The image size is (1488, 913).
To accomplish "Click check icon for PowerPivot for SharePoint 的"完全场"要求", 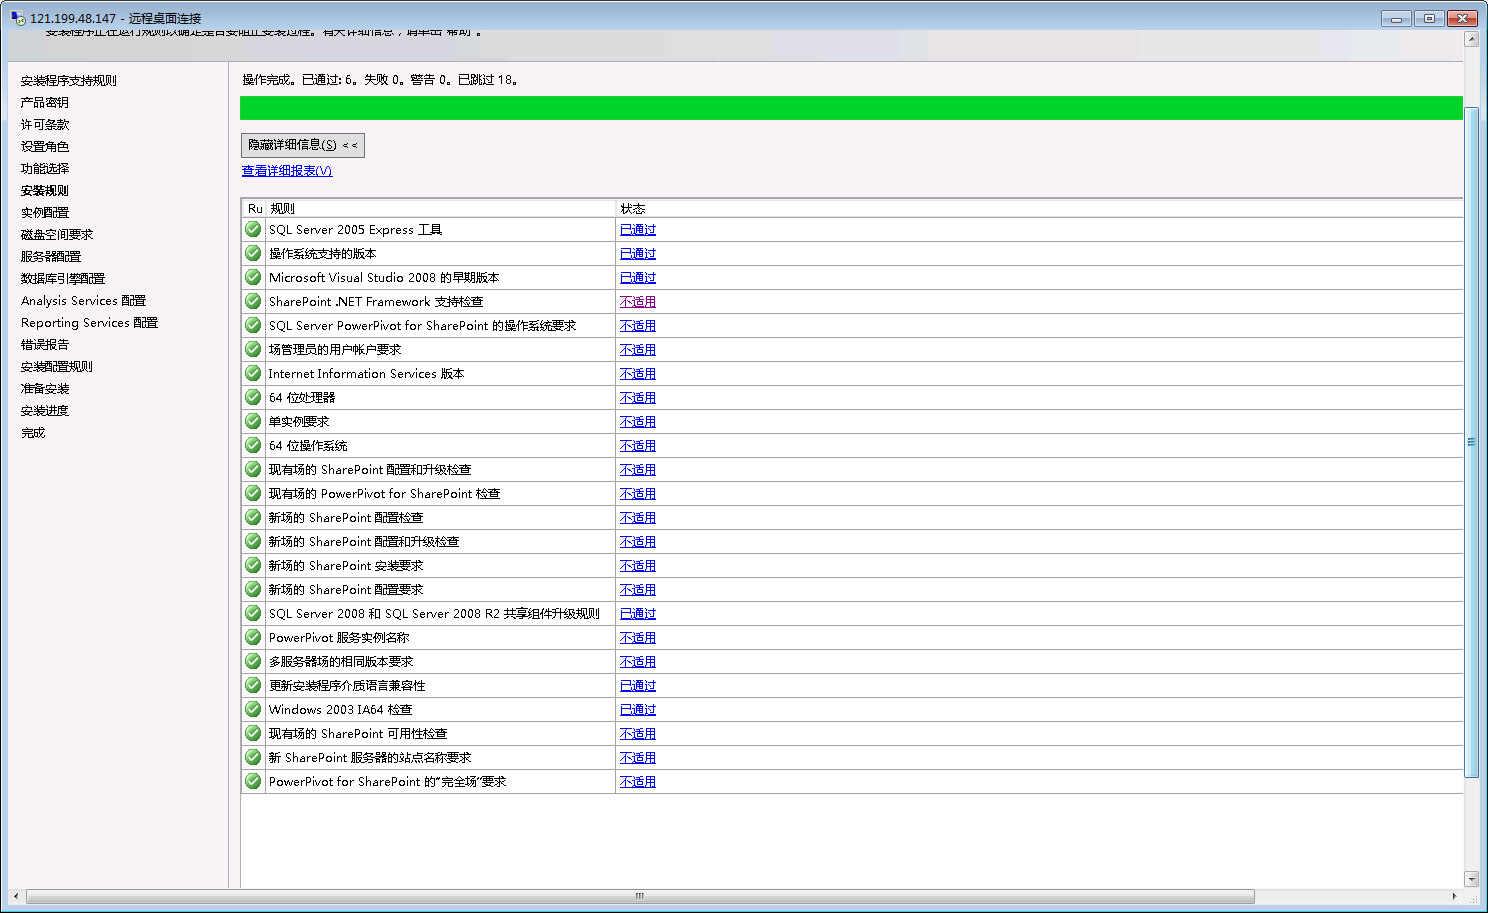I will pos(253,781).
